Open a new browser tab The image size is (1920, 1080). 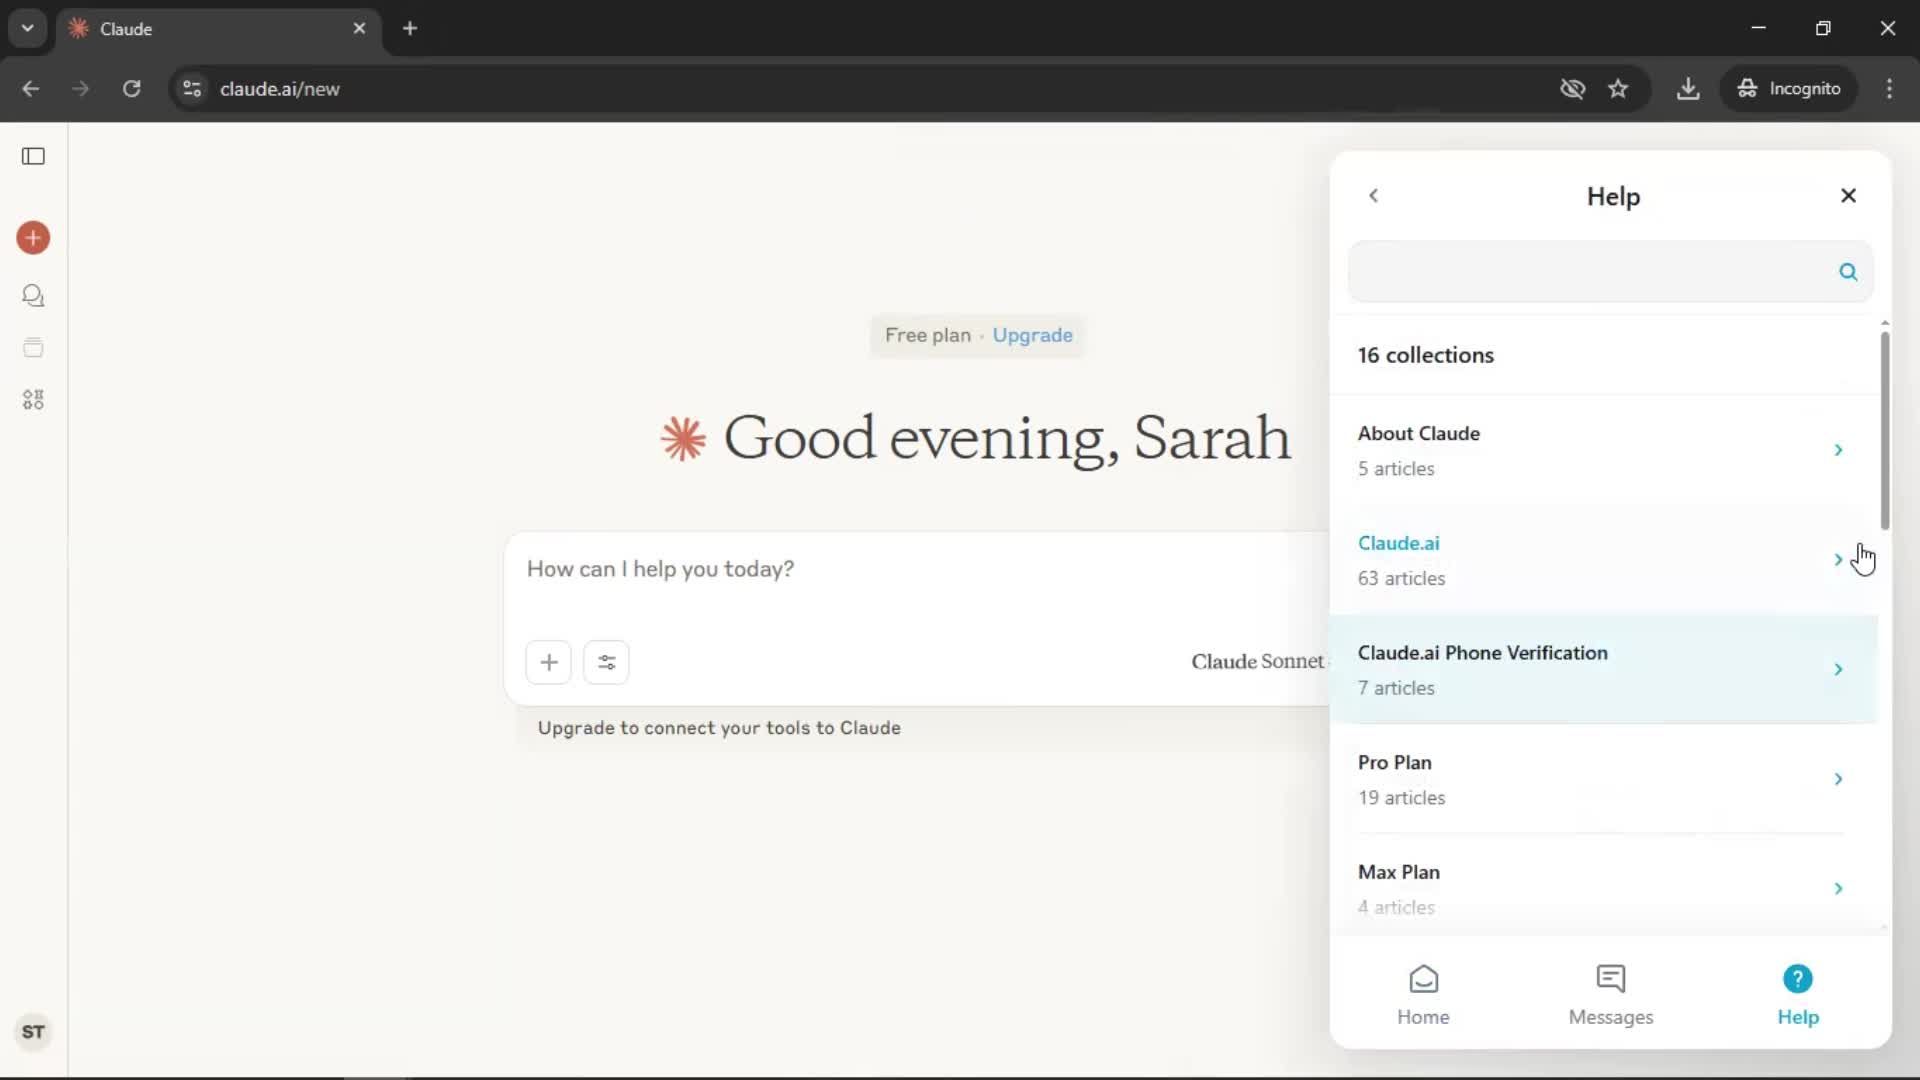pos(410,28)
